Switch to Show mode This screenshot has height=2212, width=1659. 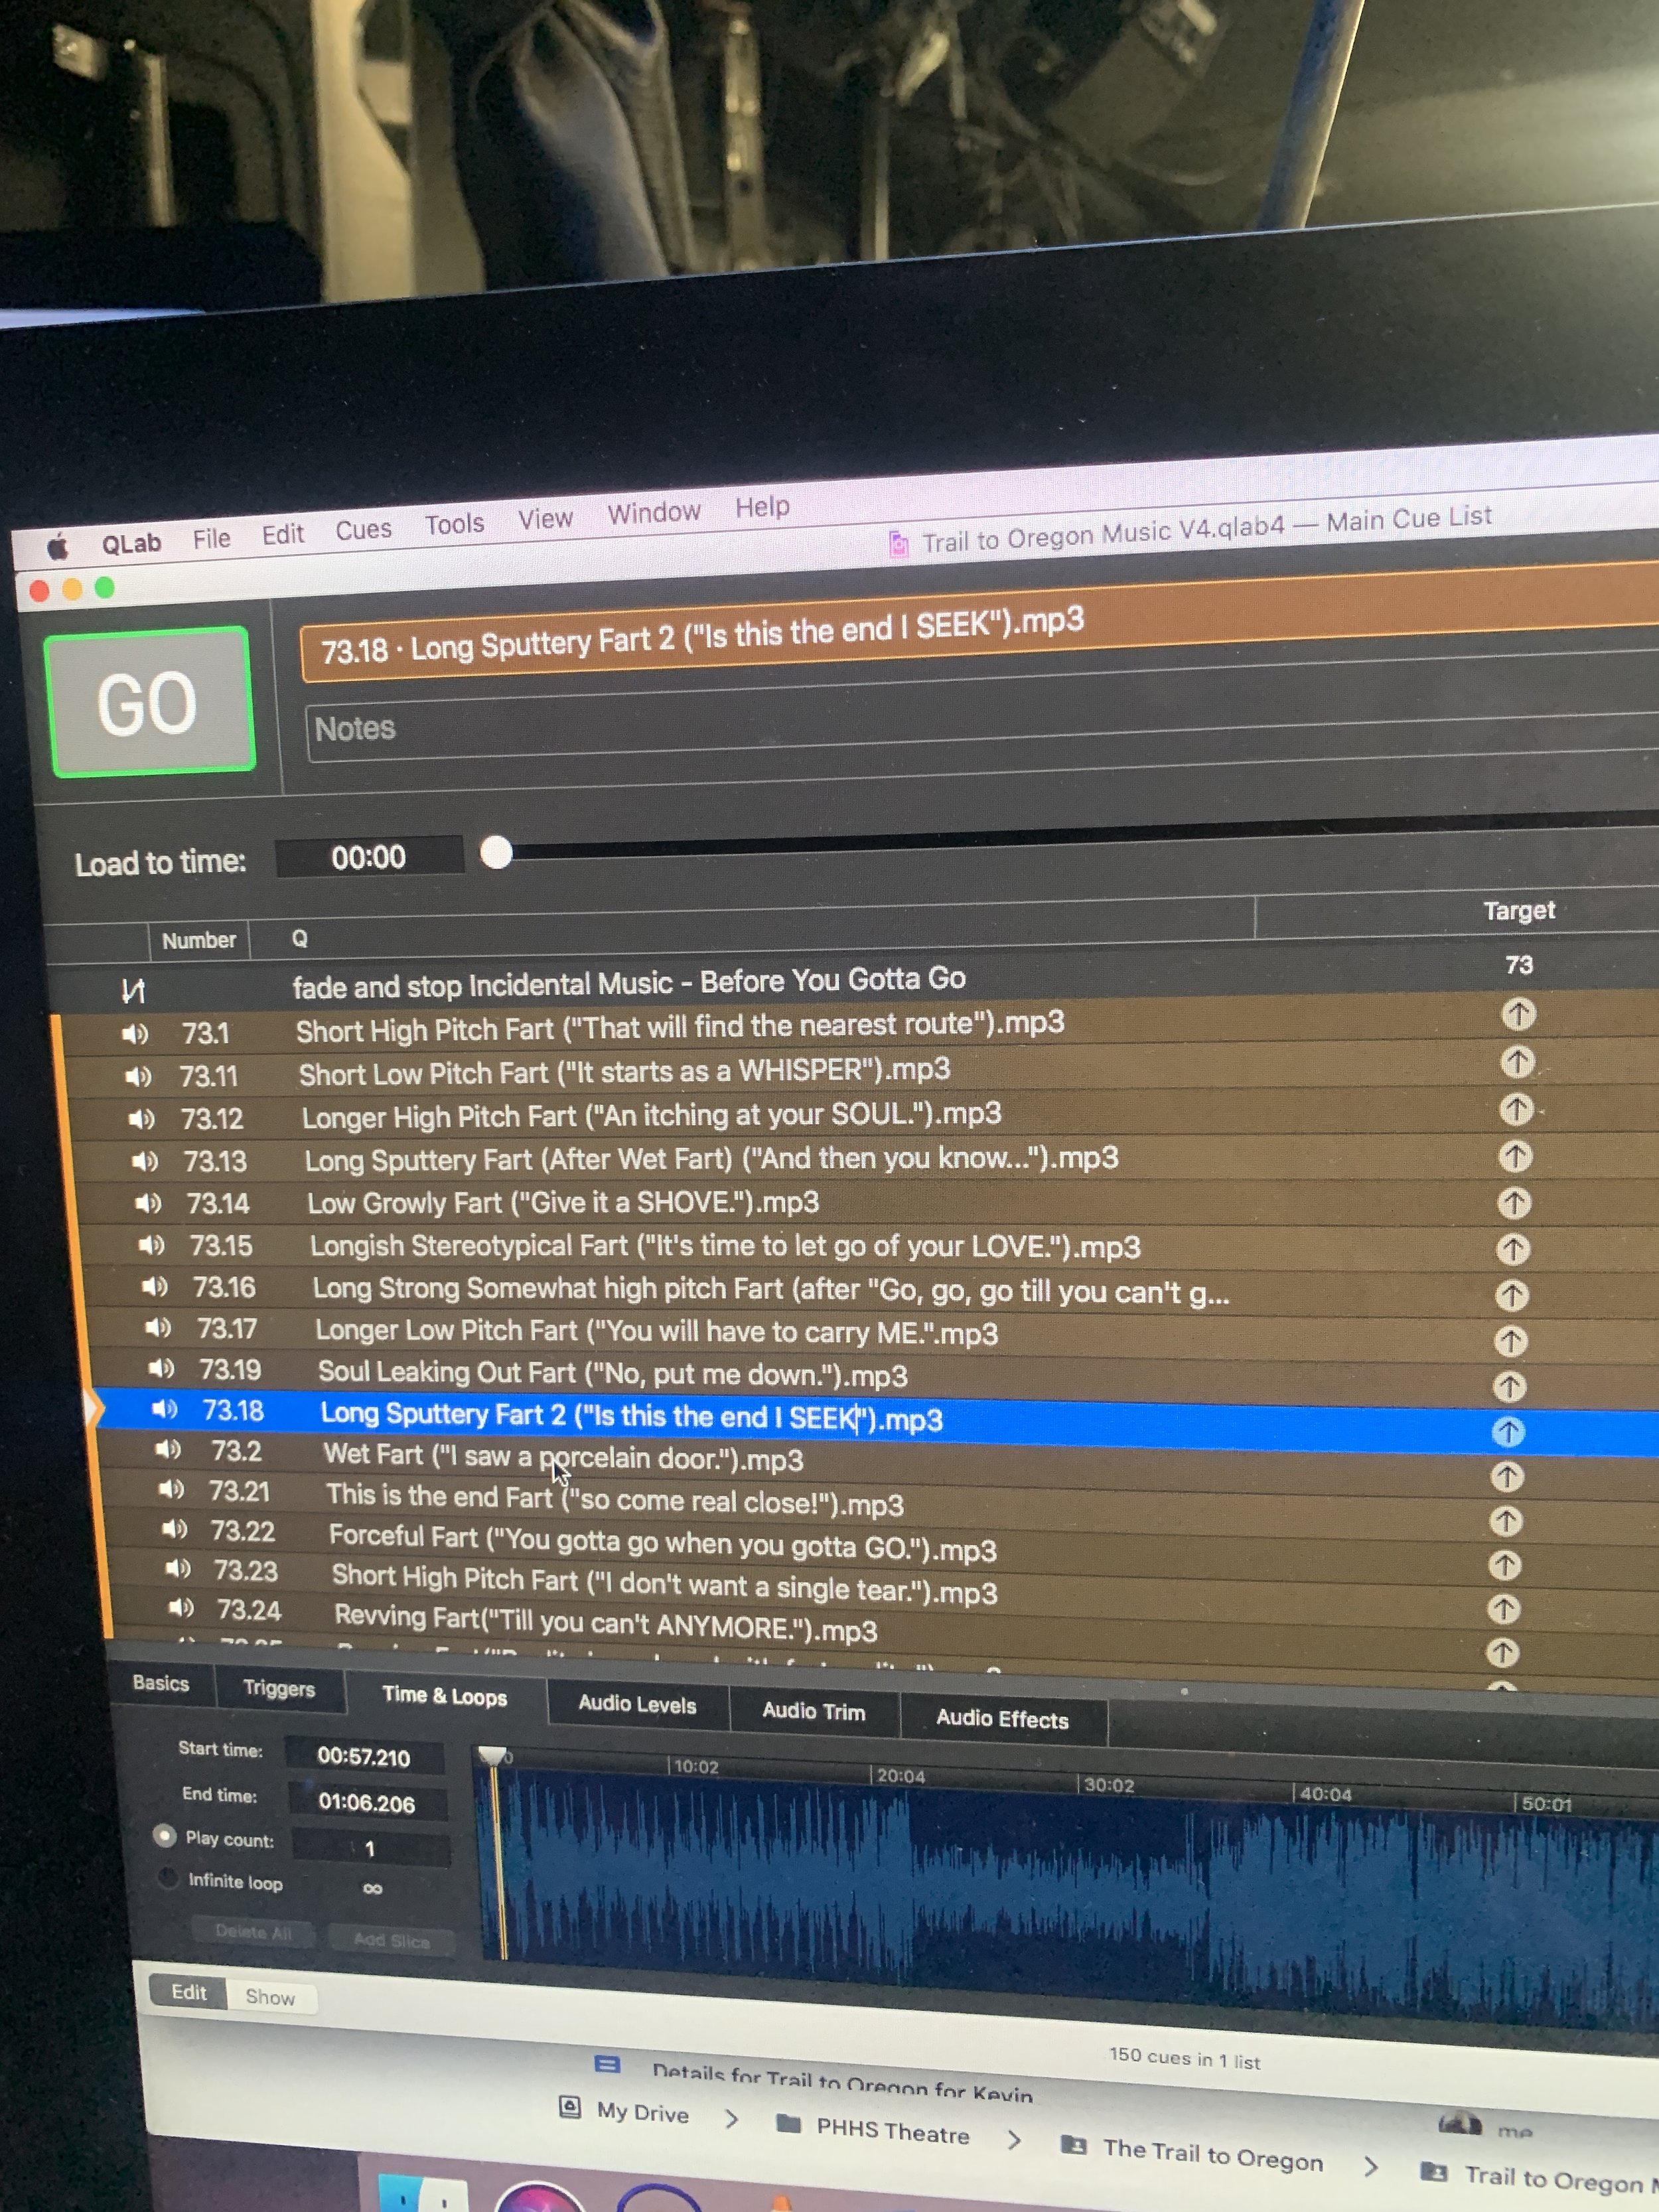pos(270,1997)
